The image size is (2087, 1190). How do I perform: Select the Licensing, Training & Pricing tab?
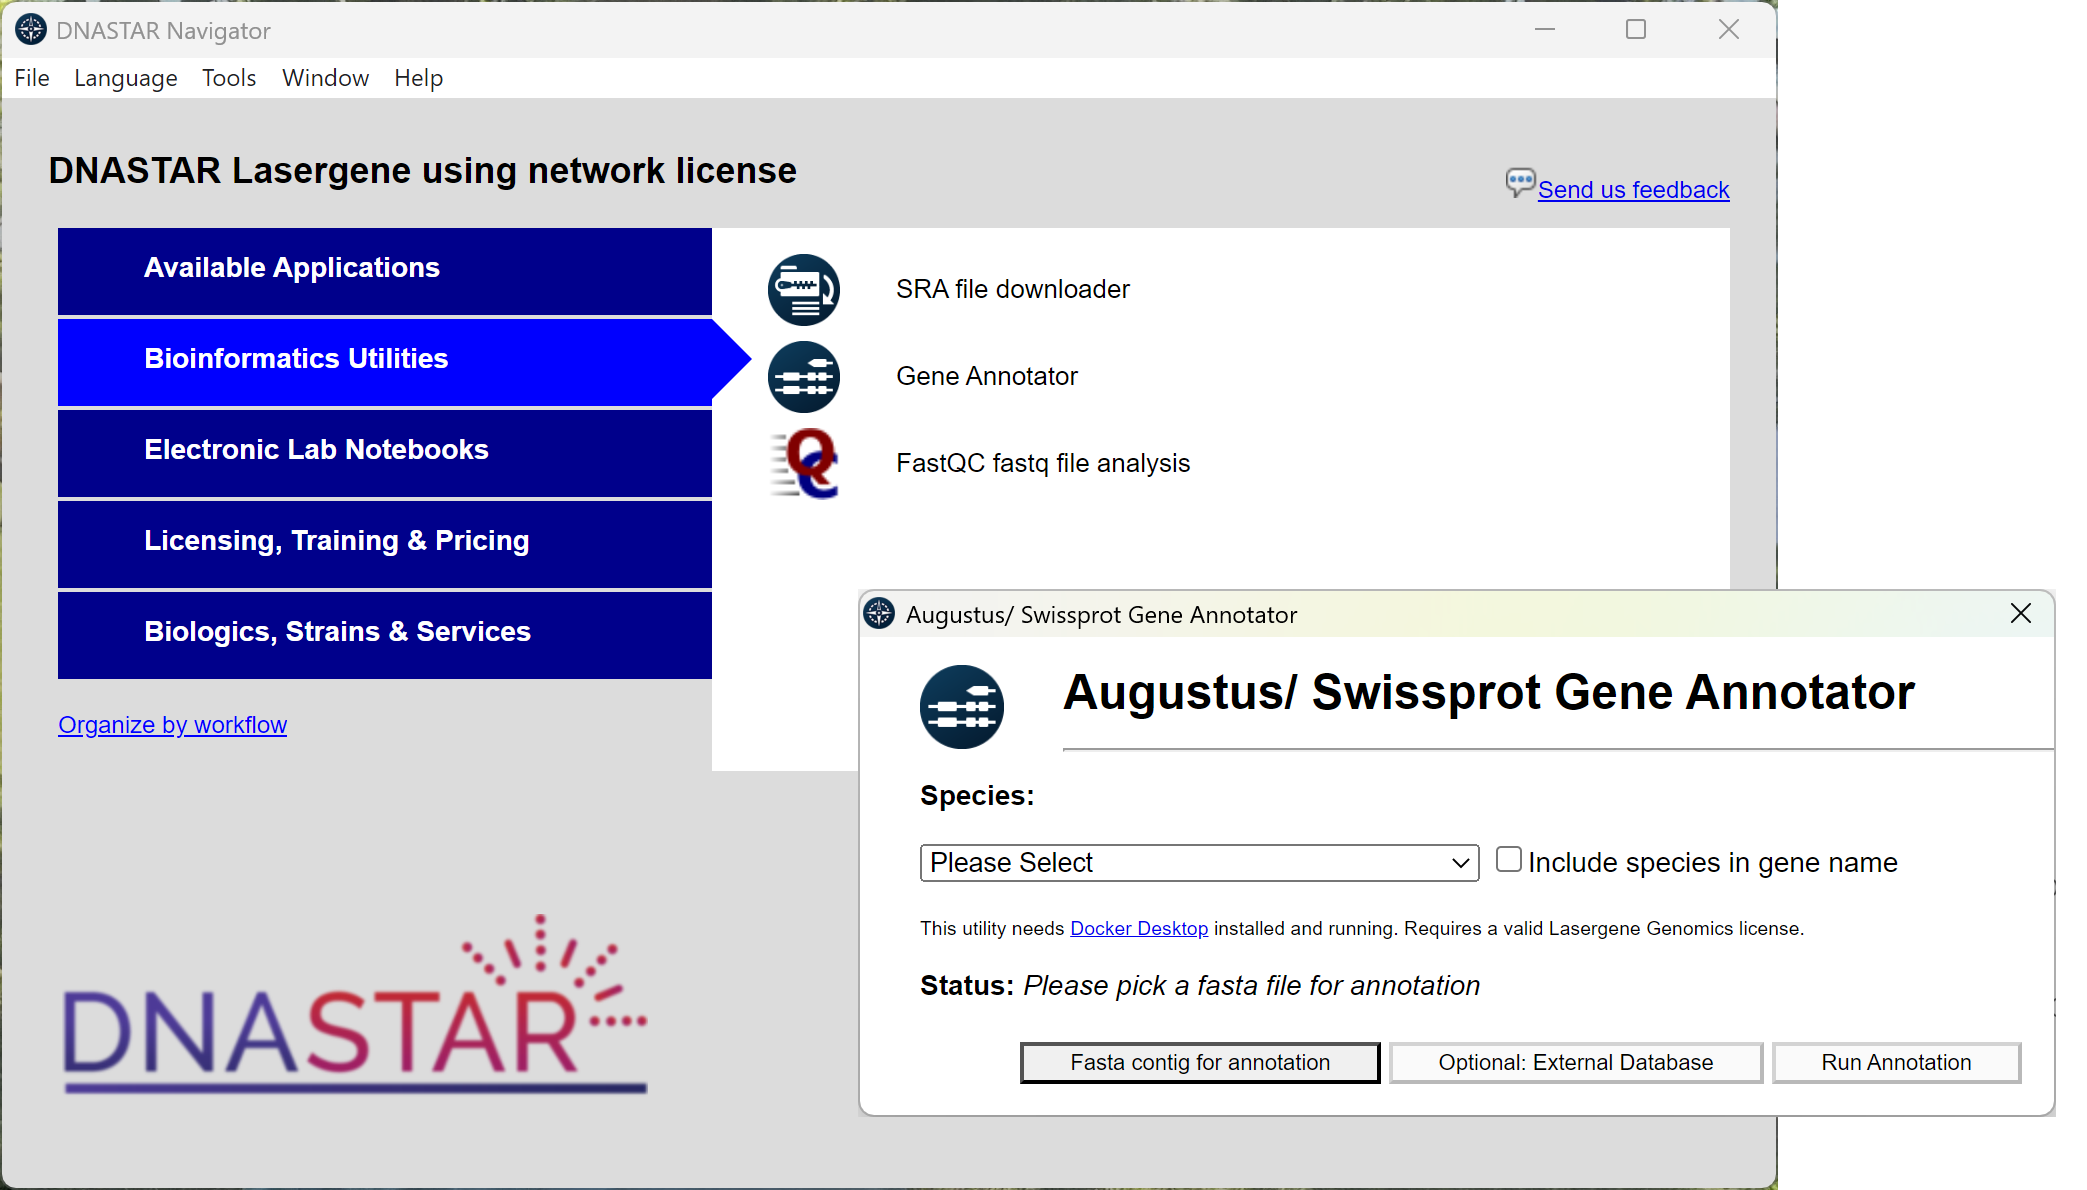[385, 544]
